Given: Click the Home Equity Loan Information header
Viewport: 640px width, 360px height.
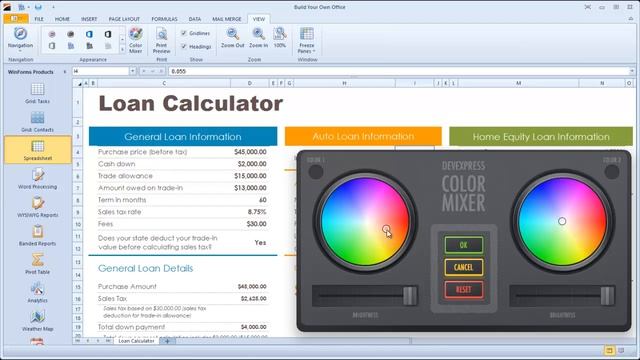Looking at the screenshot, I should click(x=541, y=136).
